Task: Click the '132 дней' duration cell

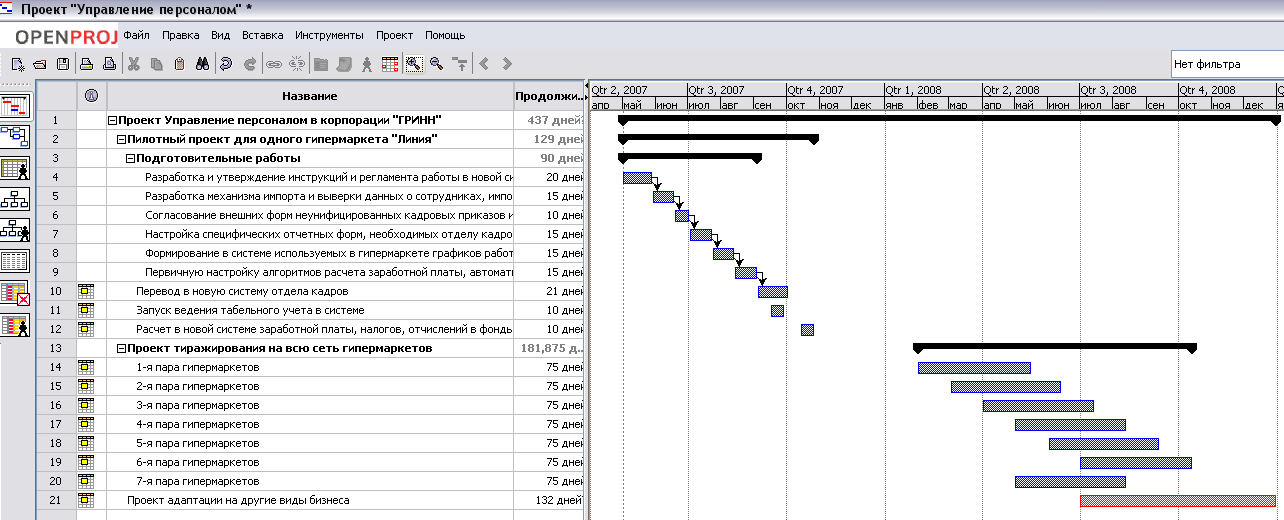Action: [x=547, y=500]
